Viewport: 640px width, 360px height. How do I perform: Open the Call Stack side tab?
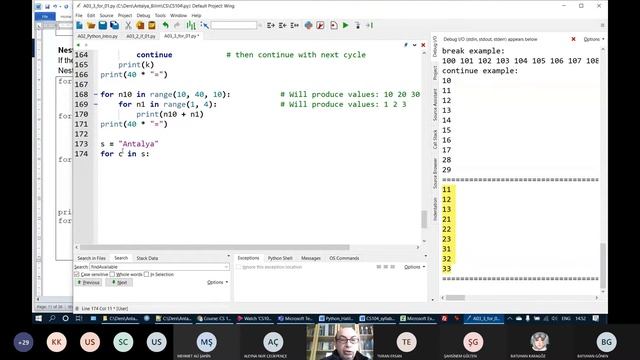pos(435,139)
